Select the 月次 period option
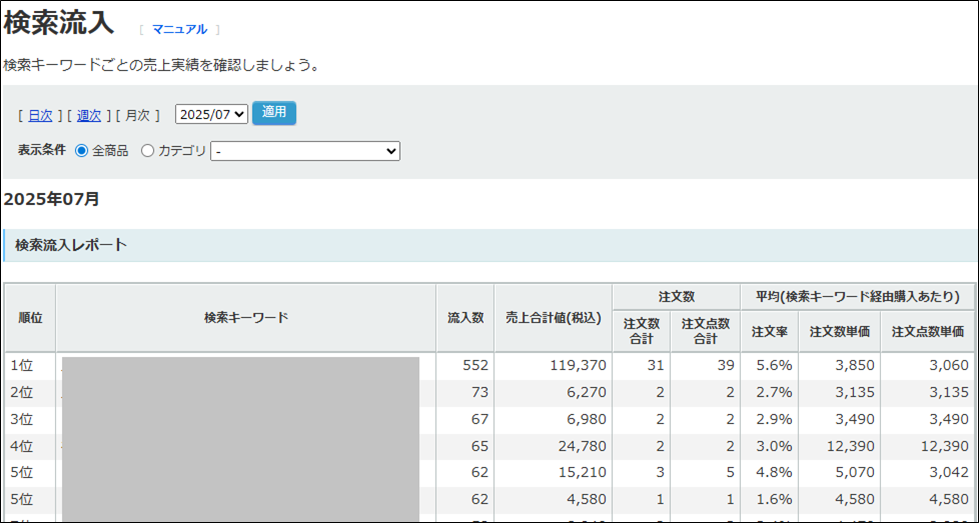The width and height of the screenshot is (979, 523). [x=137, y=115]
